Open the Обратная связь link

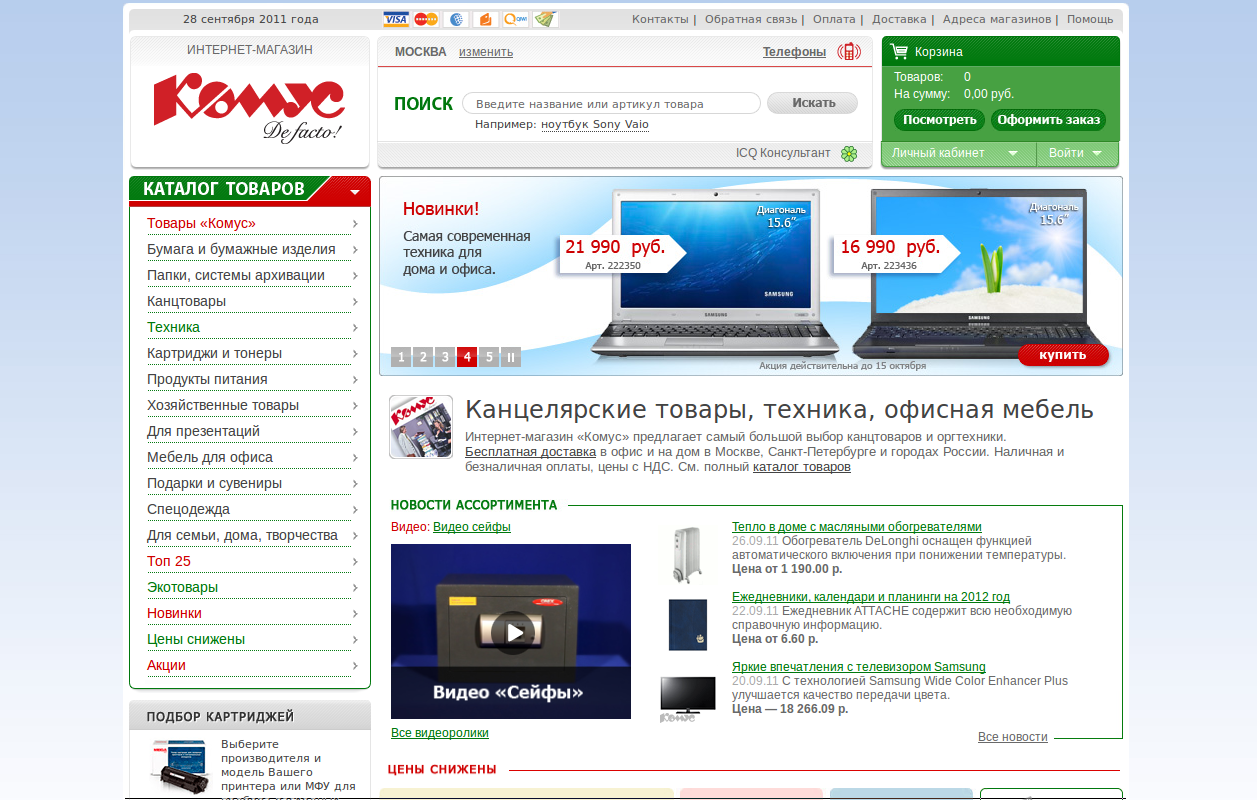point(751,19)
